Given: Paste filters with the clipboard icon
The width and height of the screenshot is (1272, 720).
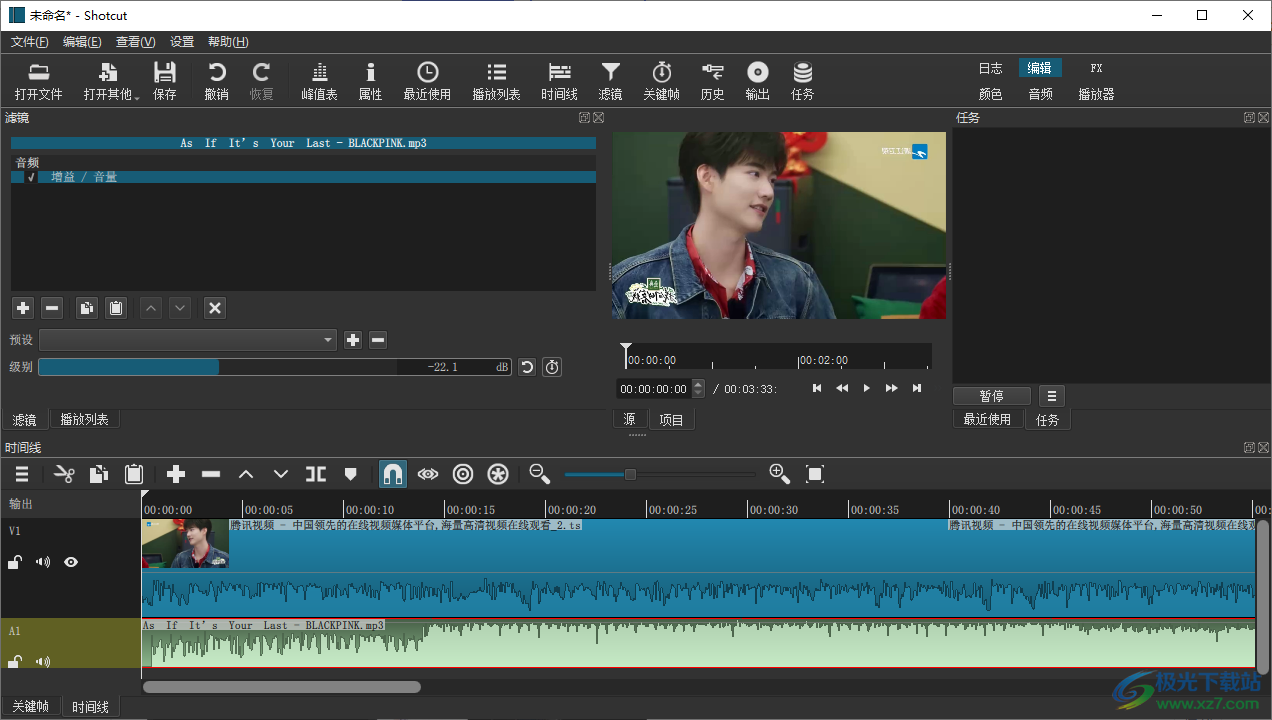Looking at the screenshot, I should click(x=116, y=308).
